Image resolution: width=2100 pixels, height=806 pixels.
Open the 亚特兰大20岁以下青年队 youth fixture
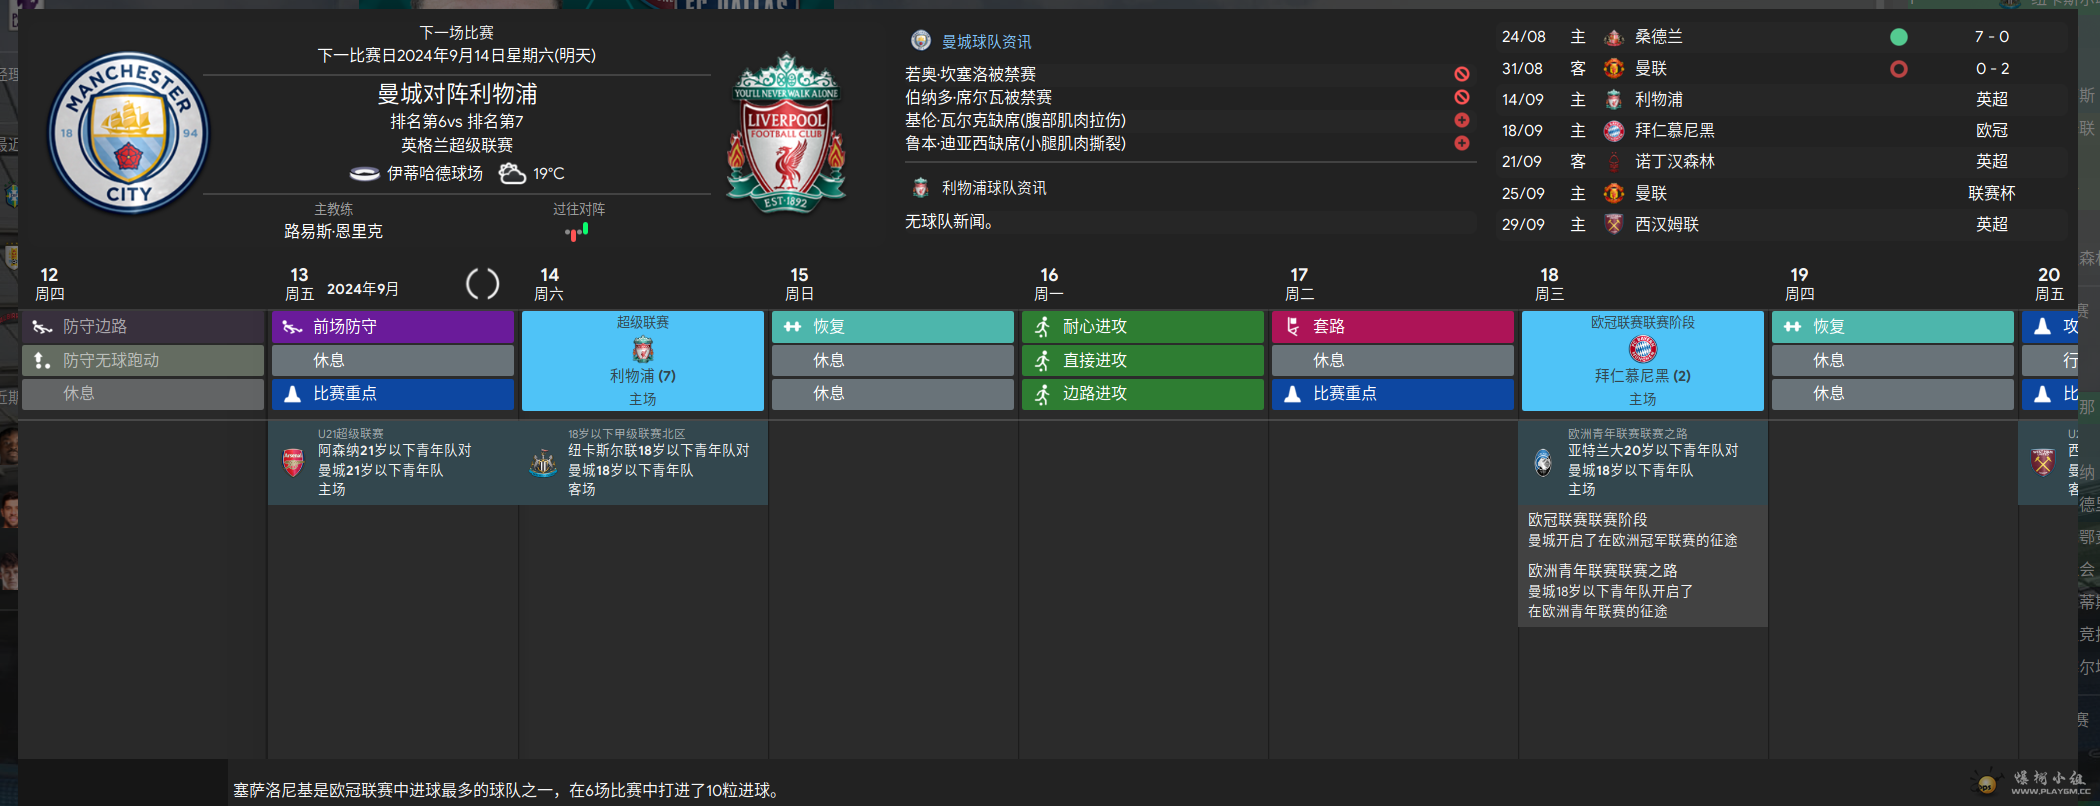click(1643, 462)
